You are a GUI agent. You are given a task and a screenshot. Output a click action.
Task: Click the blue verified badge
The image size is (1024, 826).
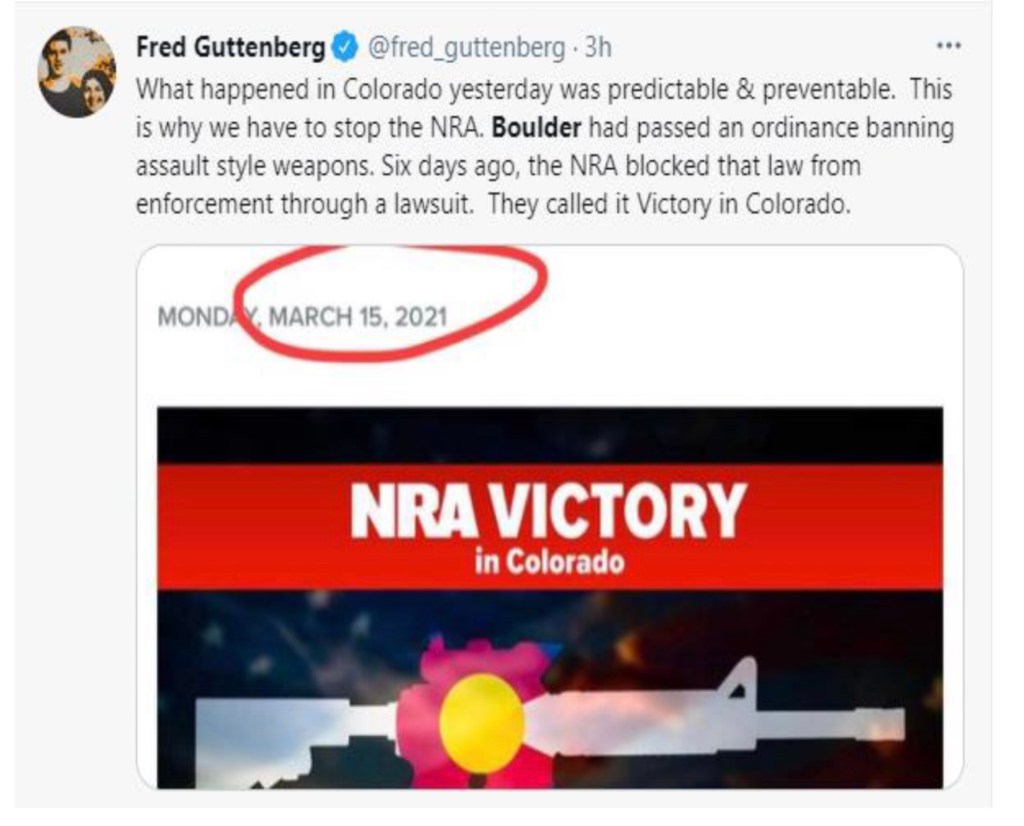(x=345, y=47)
